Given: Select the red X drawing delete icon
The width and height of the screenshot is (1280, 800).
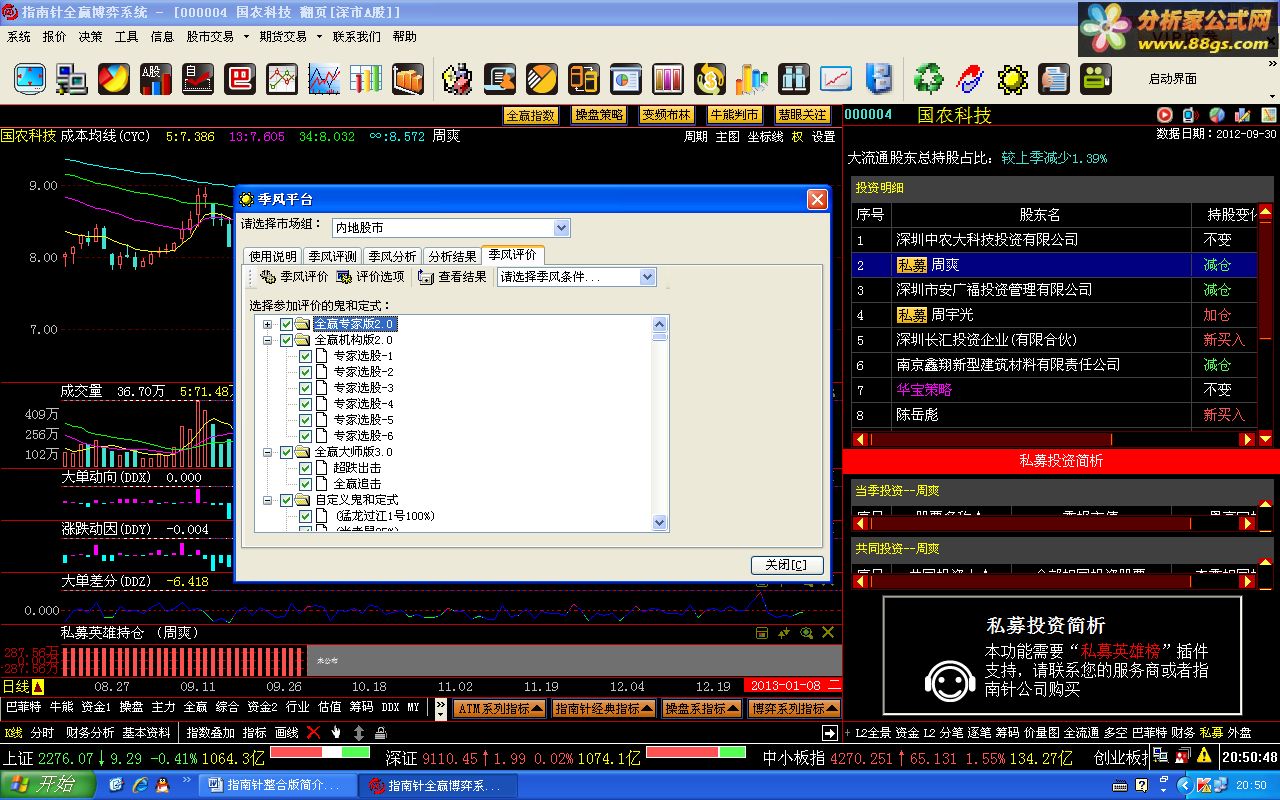Looking at the screenshot, I should click(313, 732).
